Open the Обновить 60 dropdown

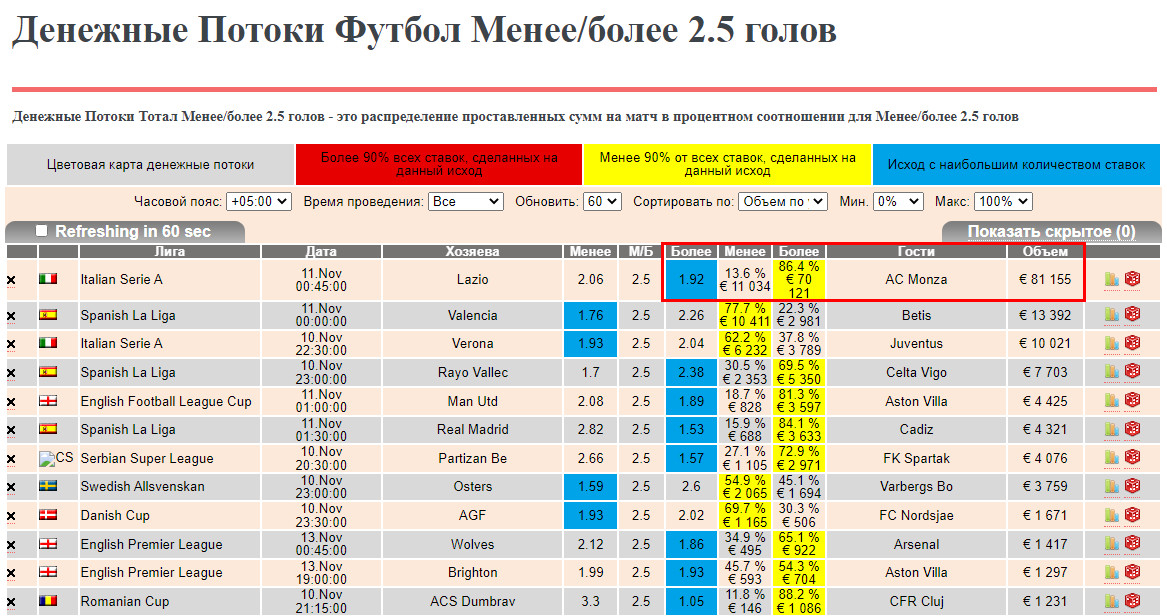pyautogui.click(x=602, y=202)
